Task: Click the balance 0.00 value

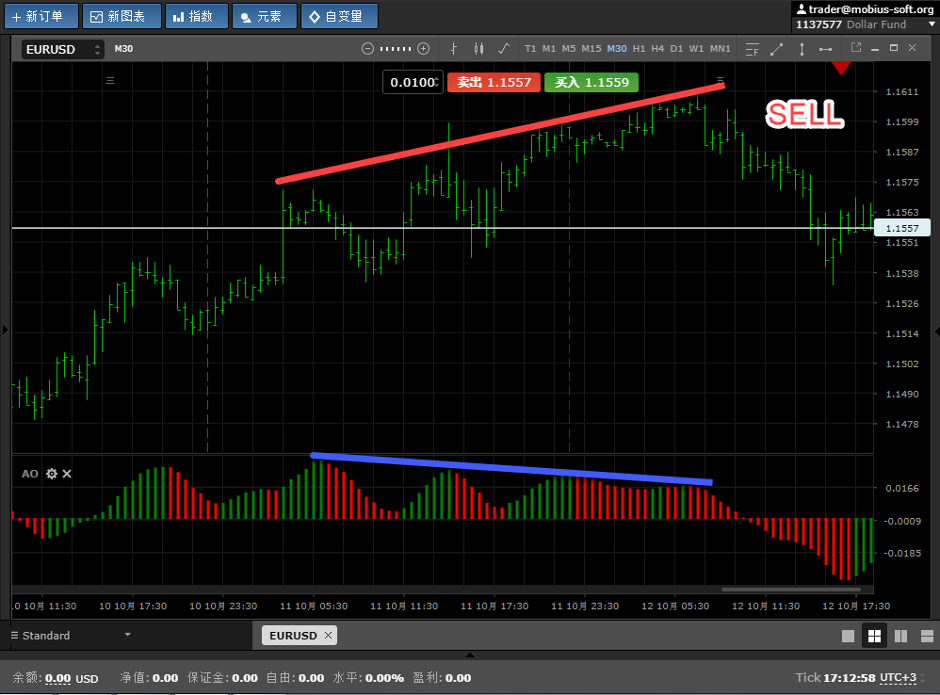Action: 58,678
